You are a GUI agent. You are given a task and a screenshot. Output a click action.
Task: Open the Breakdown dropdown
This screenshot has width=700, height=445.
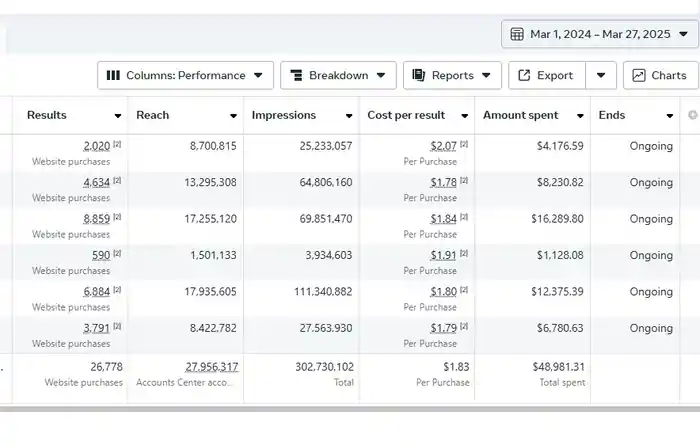338,75
